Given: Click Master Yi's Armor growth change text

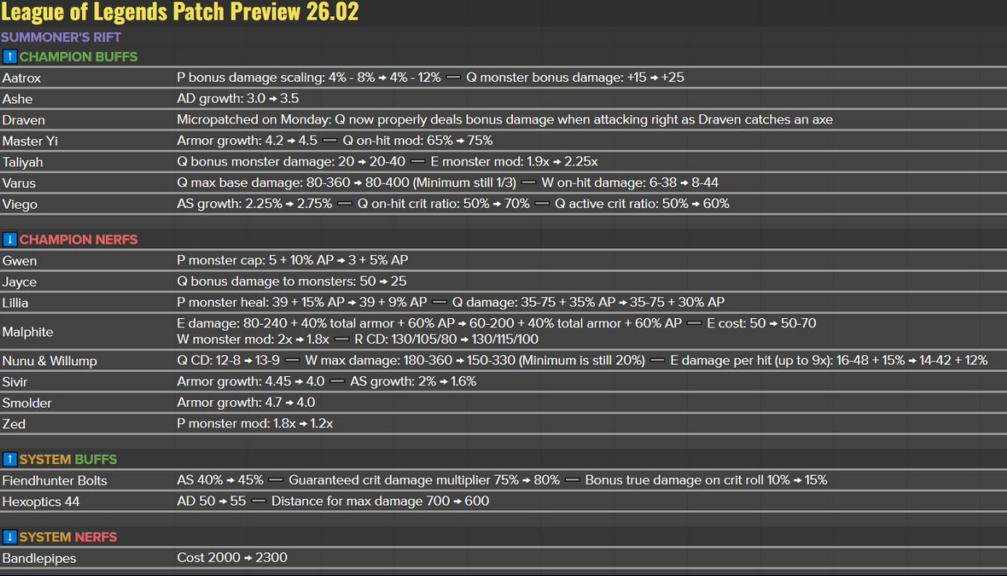Looking at the screenshot, I should point(247,140).
